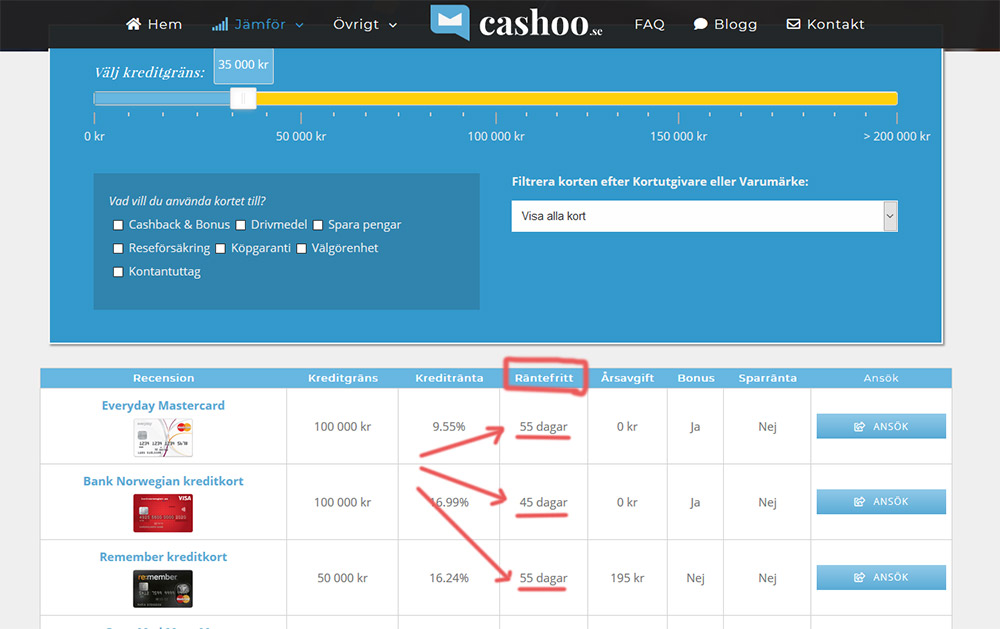This screenshot has height=629, width=1000.
Task: Click the Blogg speech bubble icon
Action: [701, 24]
